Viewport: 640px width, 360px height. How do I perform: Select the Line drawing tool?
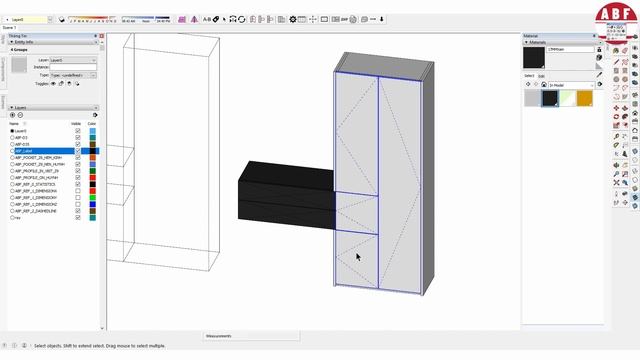[x=616, y=62]
